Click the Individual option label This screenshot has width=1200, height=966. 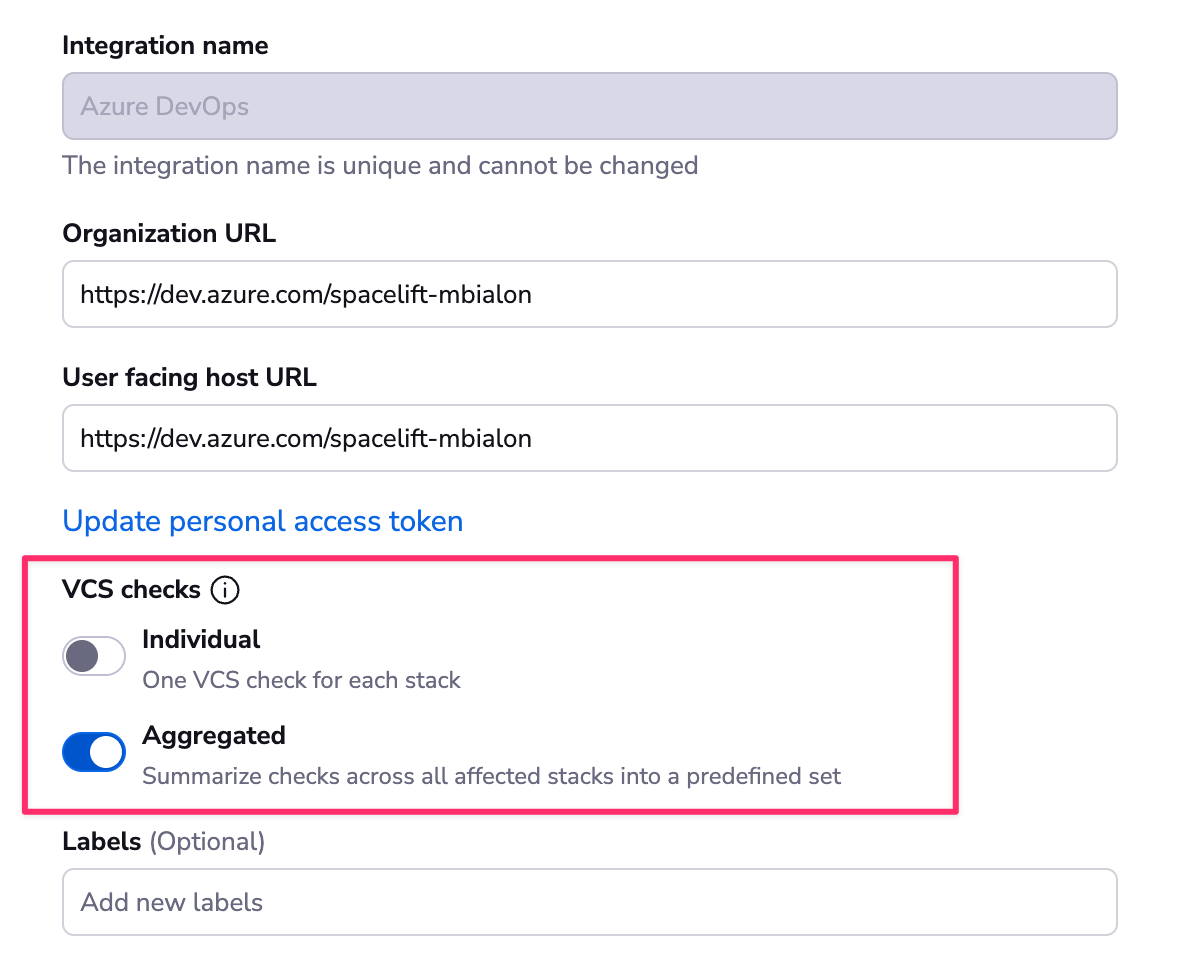pos(201,639)
